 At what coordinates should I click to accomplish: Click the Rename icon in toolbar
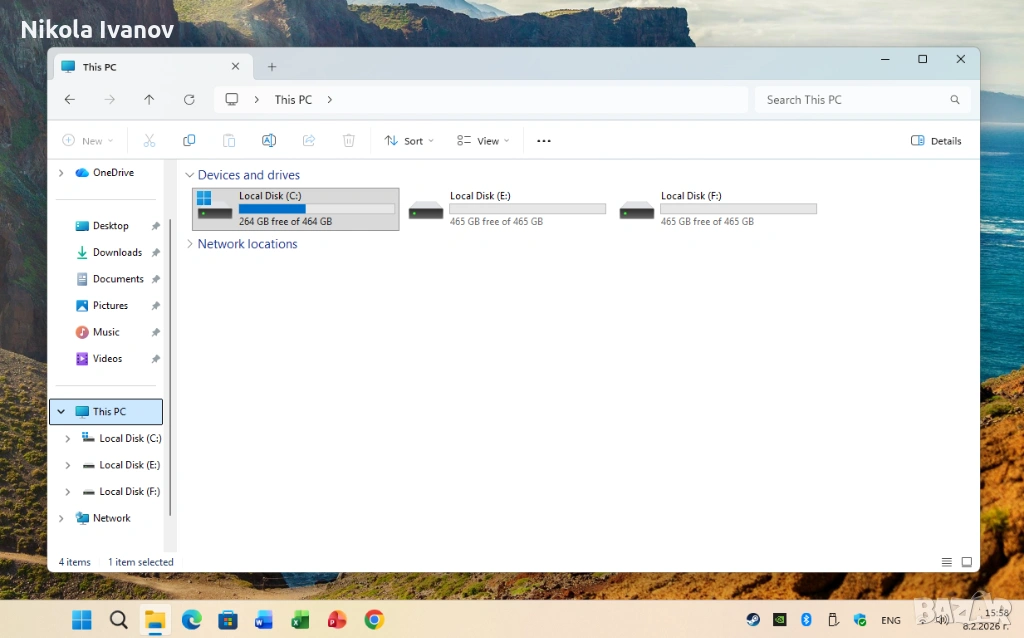coord(269,141)
